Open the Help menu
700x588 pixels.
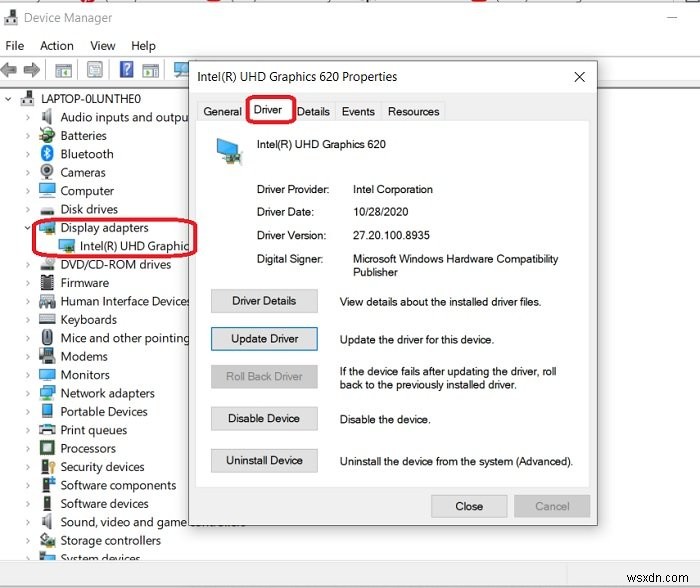pyautogui.click(x=143, y=46)
